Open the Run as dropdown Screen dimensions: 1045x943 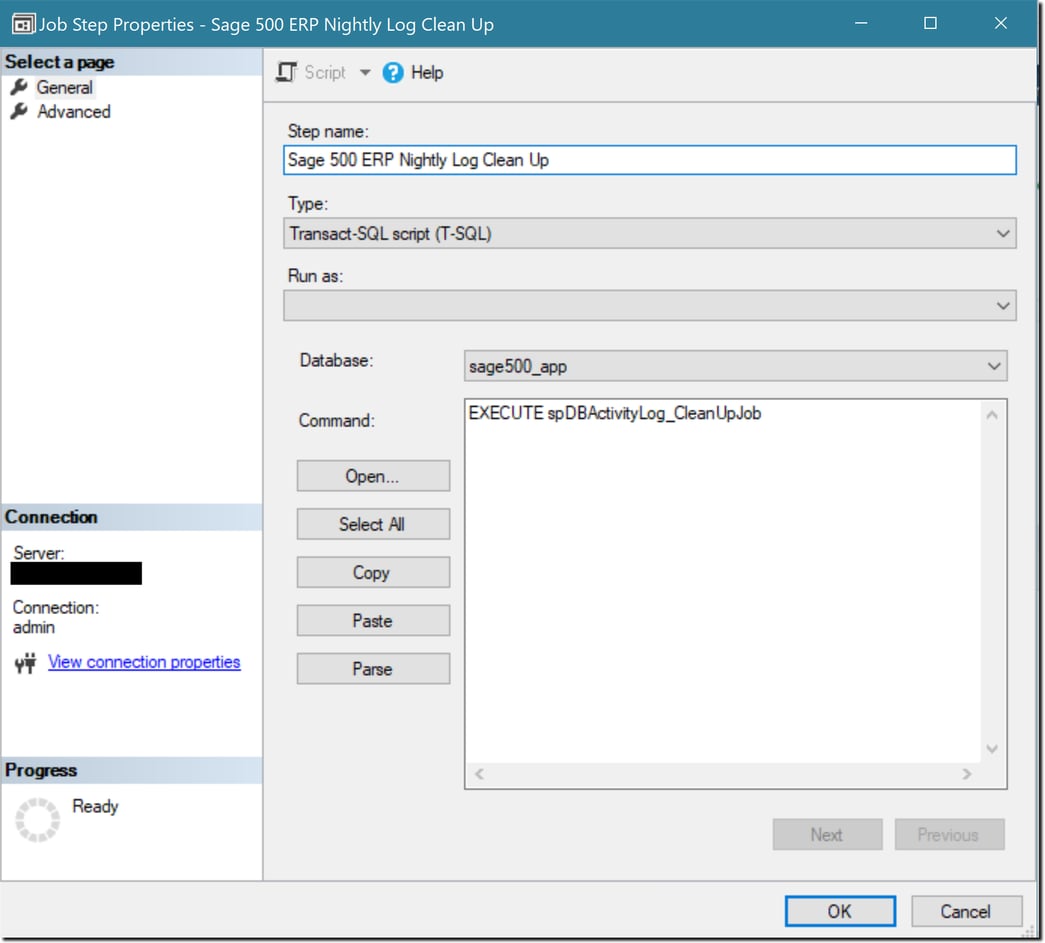pos(1004,305)
